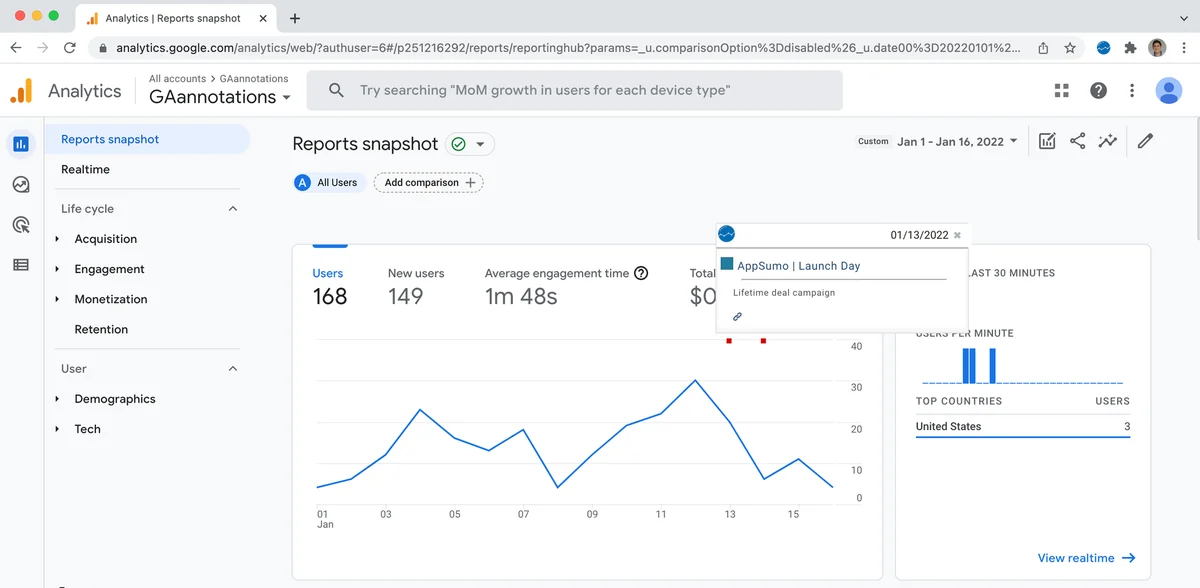
Task: Select the Realtime report
Action: point(85,169)
